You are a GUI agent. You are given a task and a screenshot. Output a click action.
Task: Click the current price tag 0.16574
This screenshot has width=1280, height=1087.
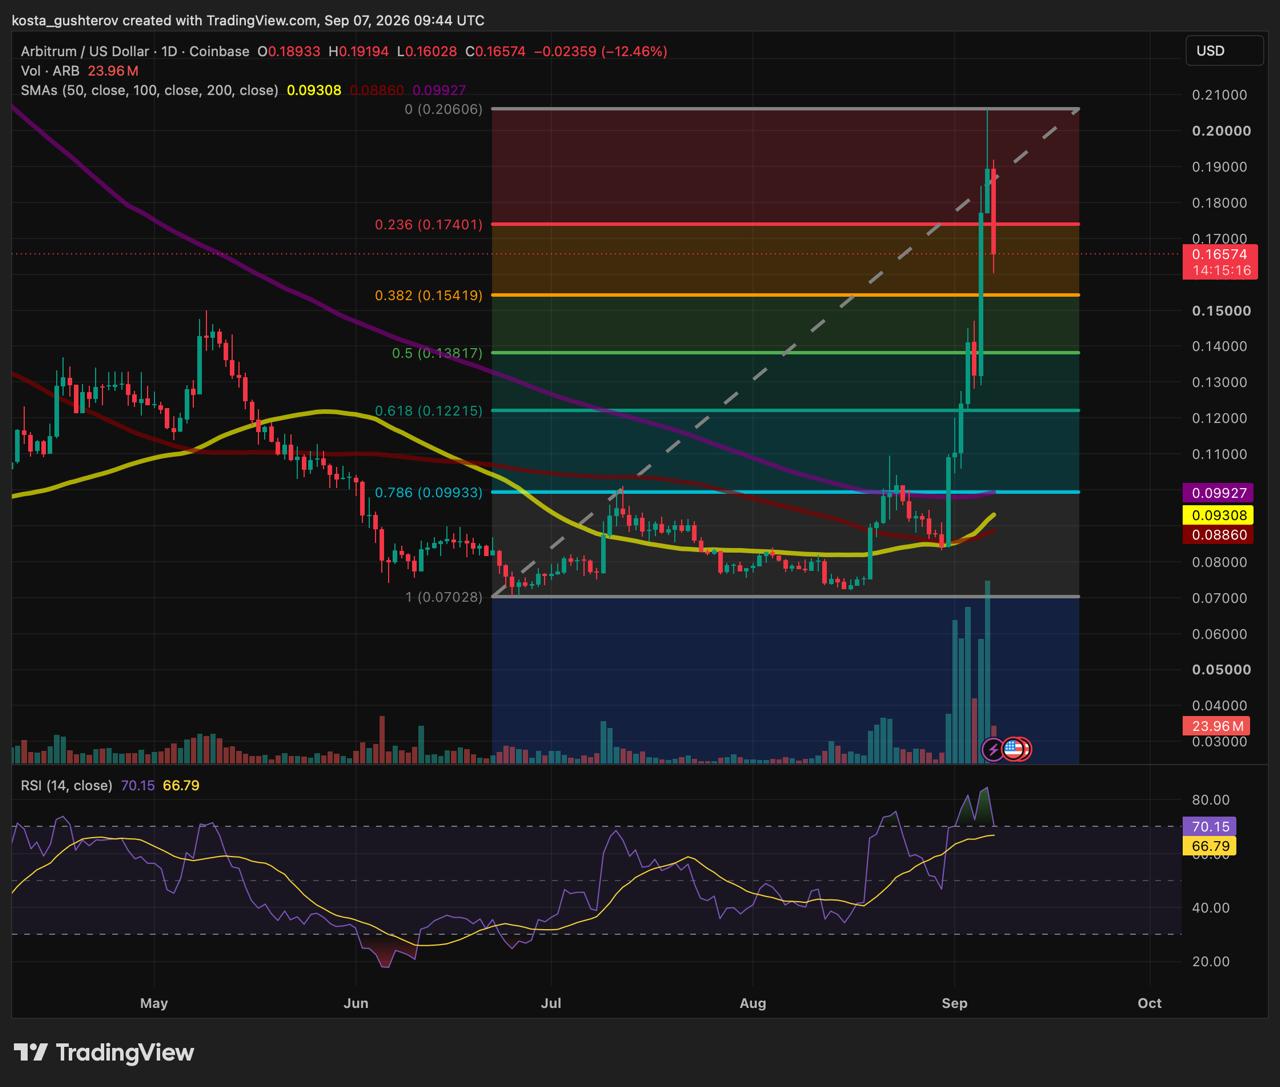tap(1214, 255)
